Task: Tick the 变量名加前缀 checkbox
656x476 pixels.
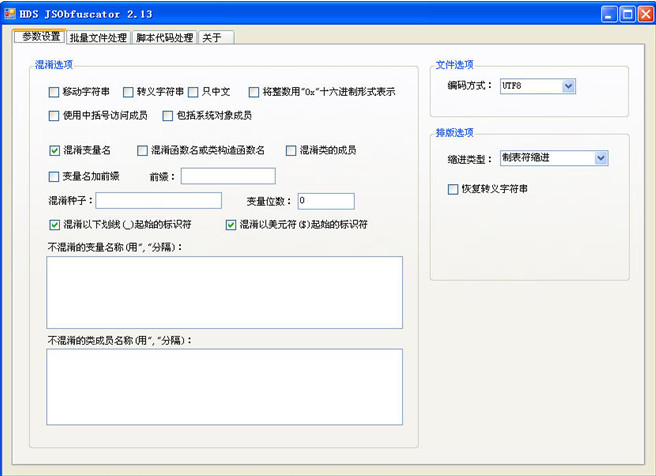Action: click(54, 177)
